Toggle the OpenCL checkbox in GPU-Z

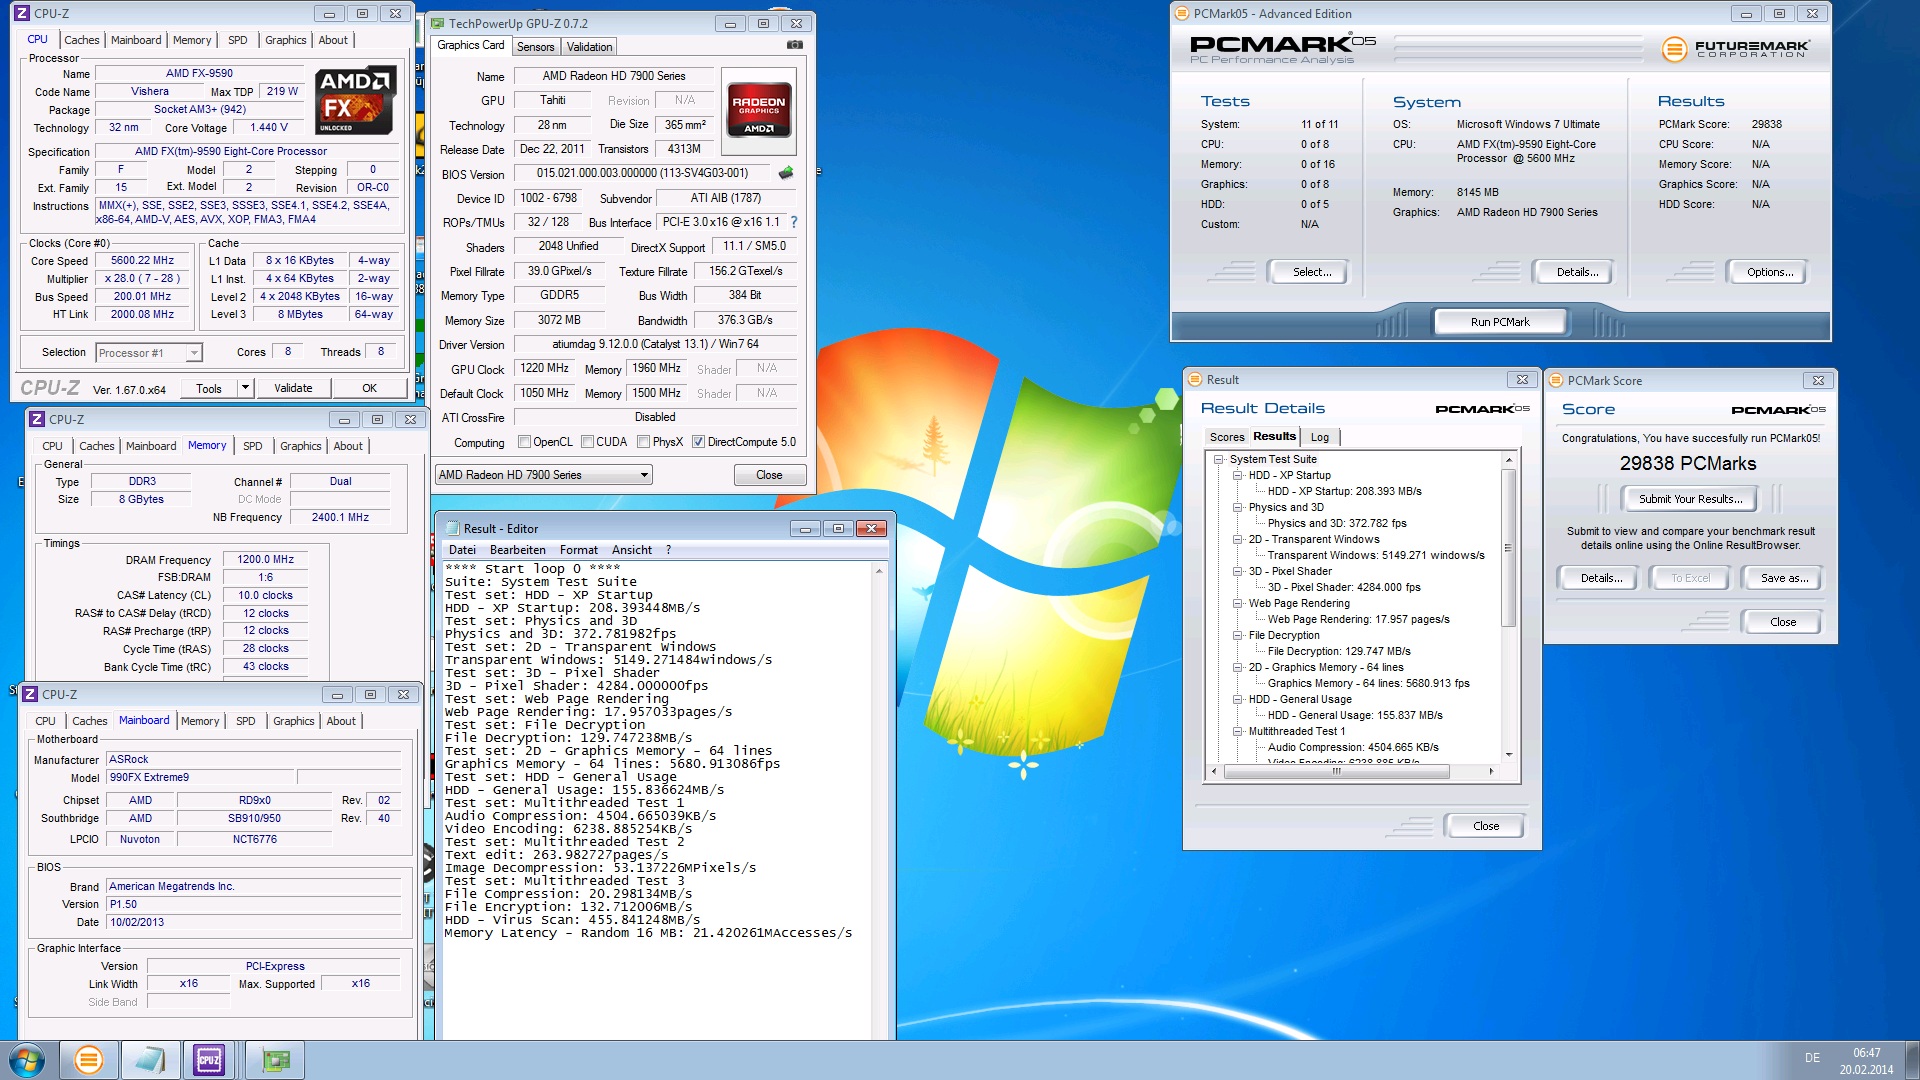524,442
